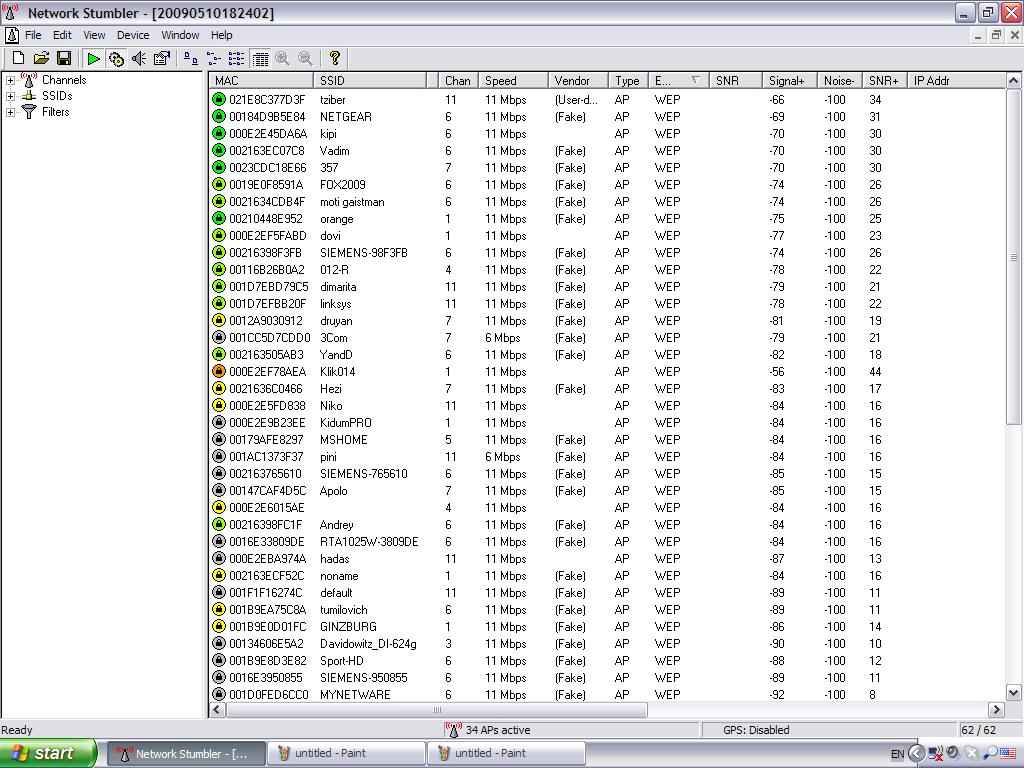Viewport: 1024px width, 768px height.
Task: Sort by the SNR+ column header
Action: (x=885, y=80)
